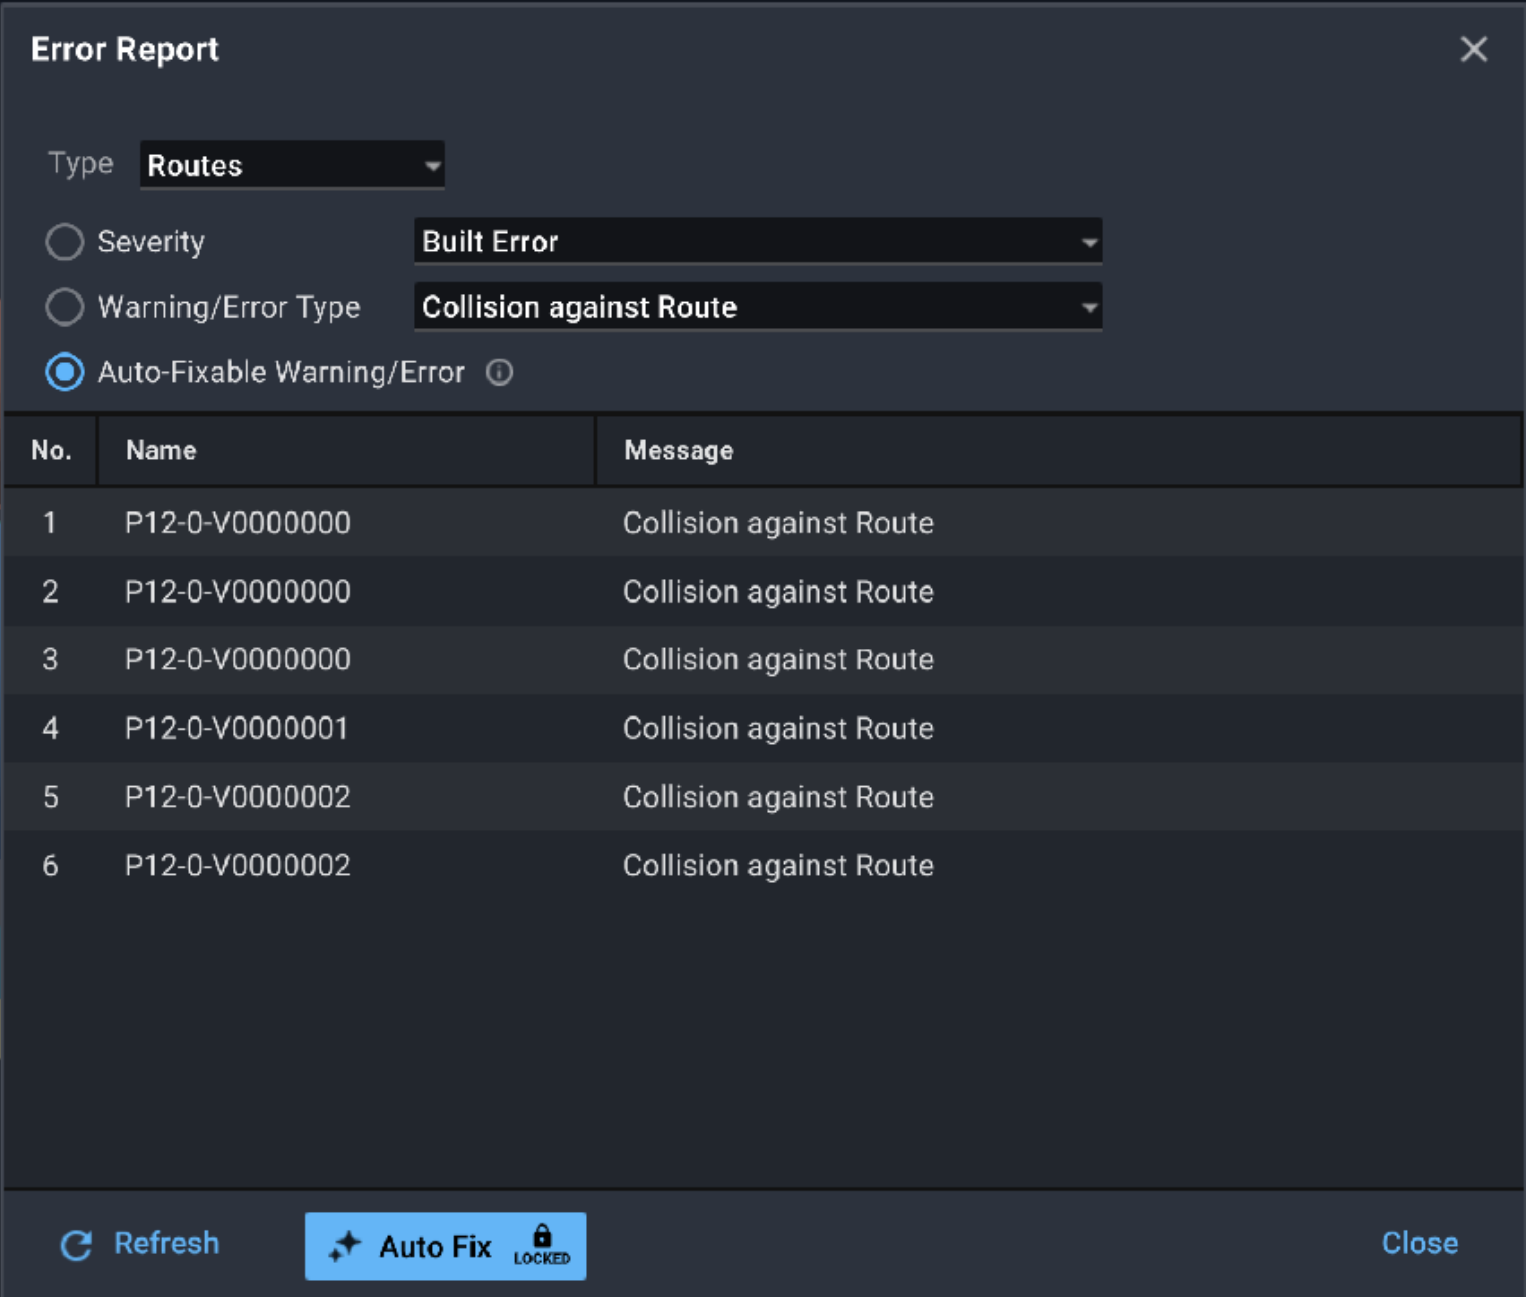
Task: Click the Collision against Route message in row 5
Action: 778,797
